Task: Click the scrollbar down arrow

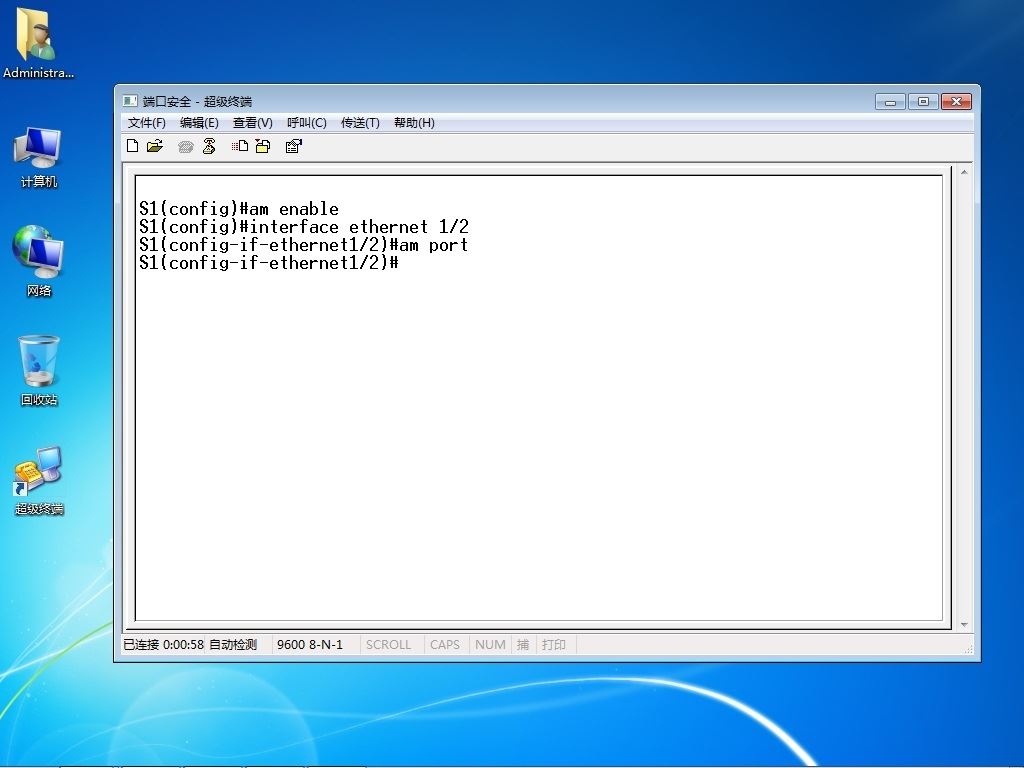Action: (x=964, y=625)
